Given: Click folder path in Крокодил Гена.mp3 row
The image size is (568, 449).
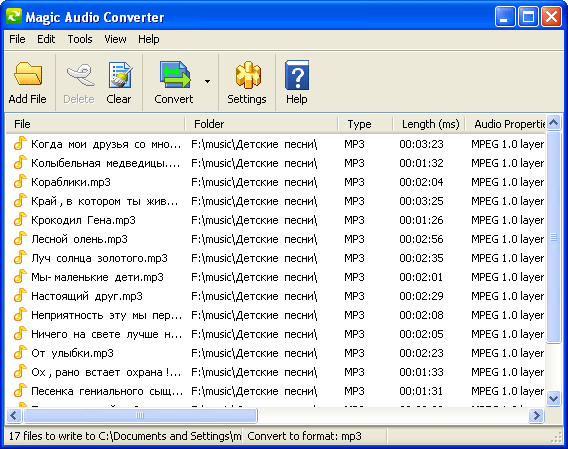Looking at the screenshot, I should (x=254, y=220).
